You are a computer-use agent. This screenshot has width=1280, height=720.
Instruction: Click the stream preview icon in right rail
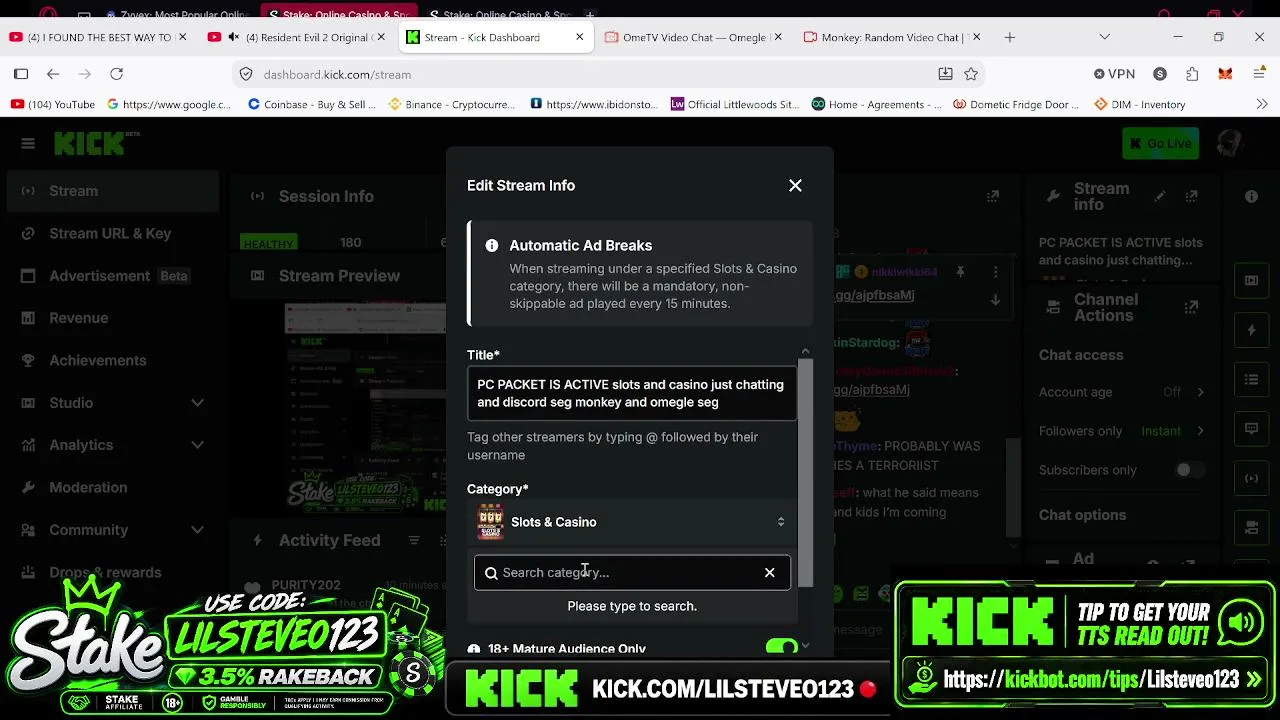(x=1251, y=281)
